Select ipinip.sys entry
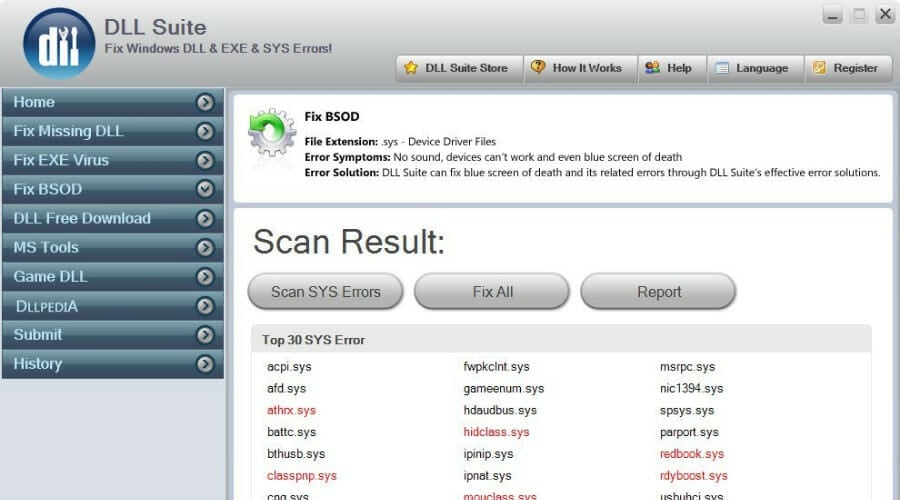 [x=488, y=454]
